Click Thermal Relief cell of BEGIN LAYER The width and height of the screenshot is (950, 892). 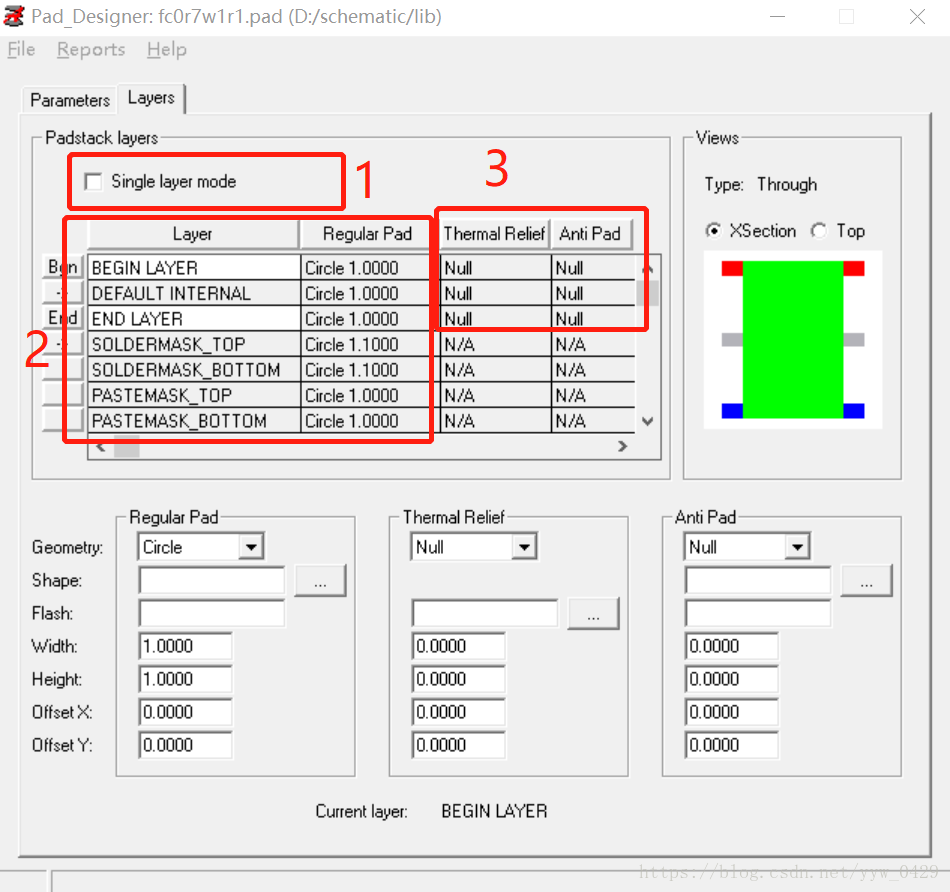pyautogui.click(x=496, y=268)
